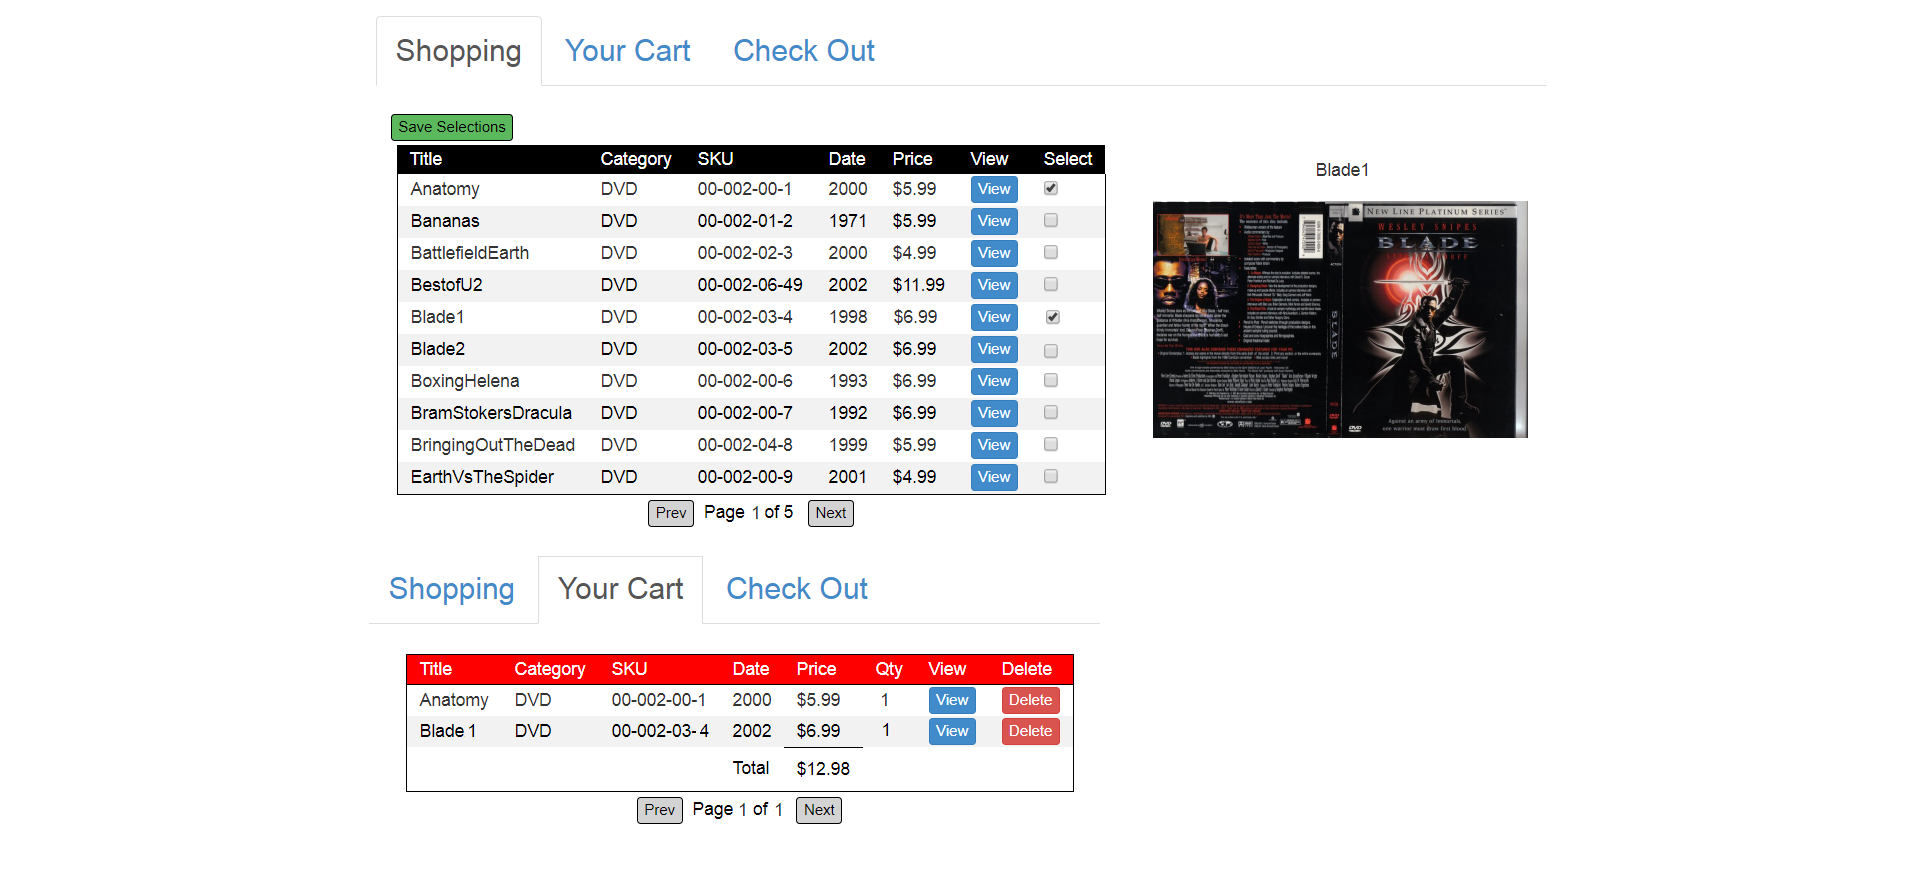This screenshot has width=1911, height=871.
Task: Click the Category header in shopping table
Action: [636, 159]
